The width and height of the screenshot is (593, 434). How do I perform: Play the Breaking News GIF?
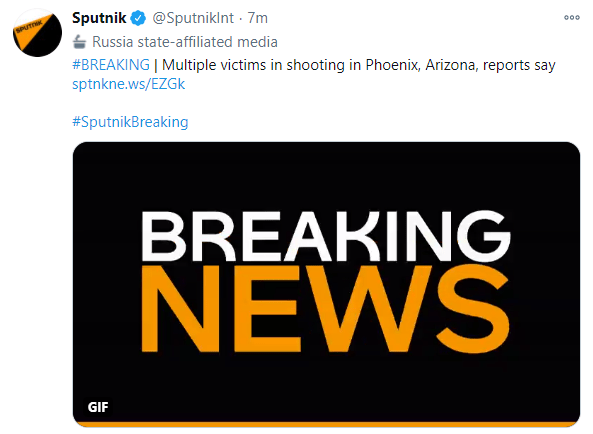click(x=326, y=285)
